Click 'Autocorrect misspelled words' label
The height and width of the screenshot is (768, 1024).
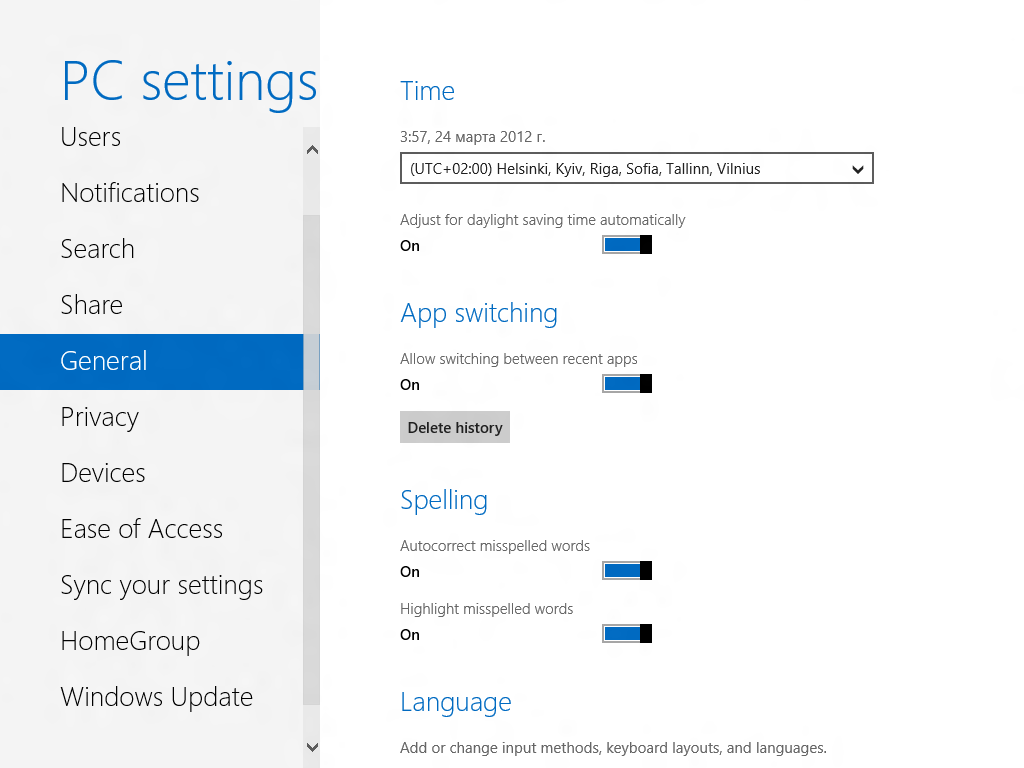click(x=495, y=546)
